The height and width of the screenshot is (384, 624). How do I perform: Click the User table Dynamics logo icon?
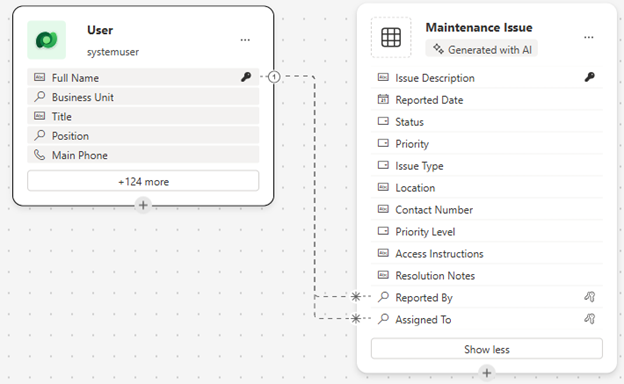pyautogui.click(x=47, y=40)
